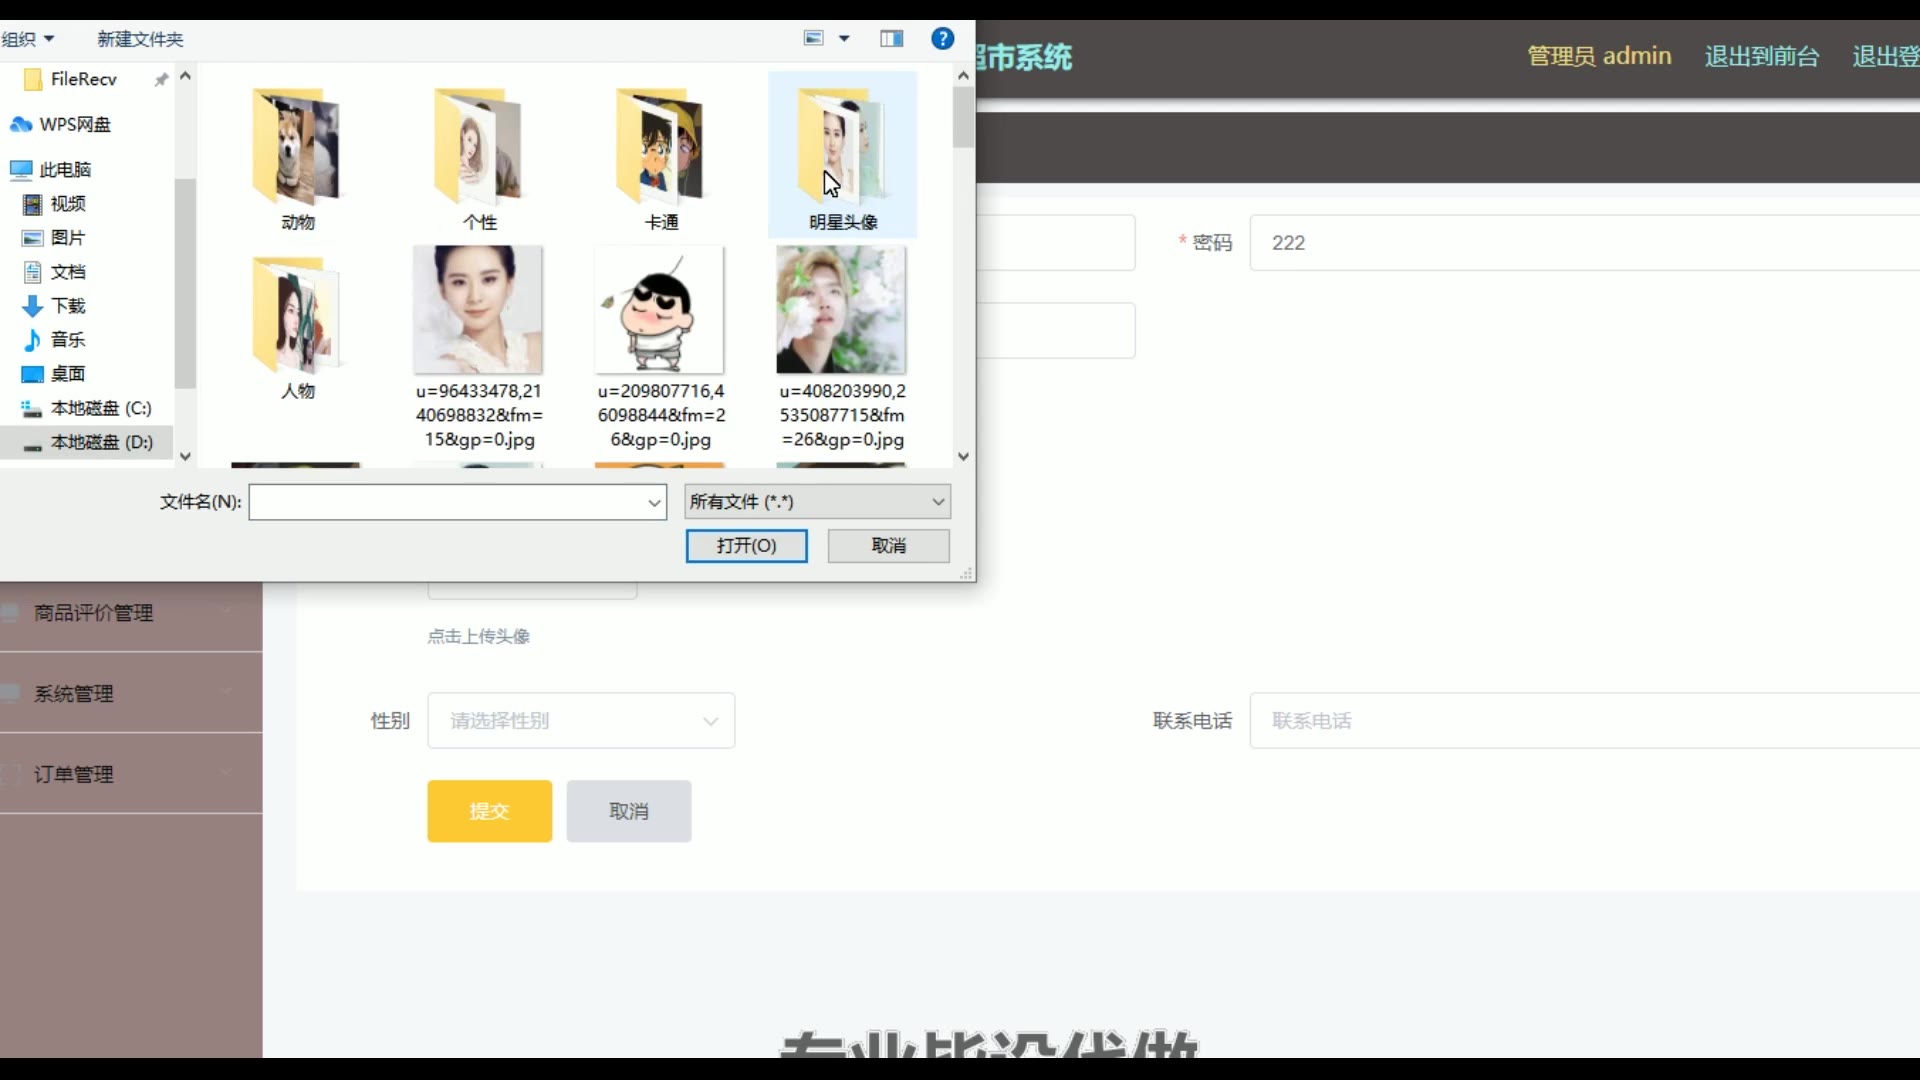Open the 下载 downloads location

click(x=67, y=306)
